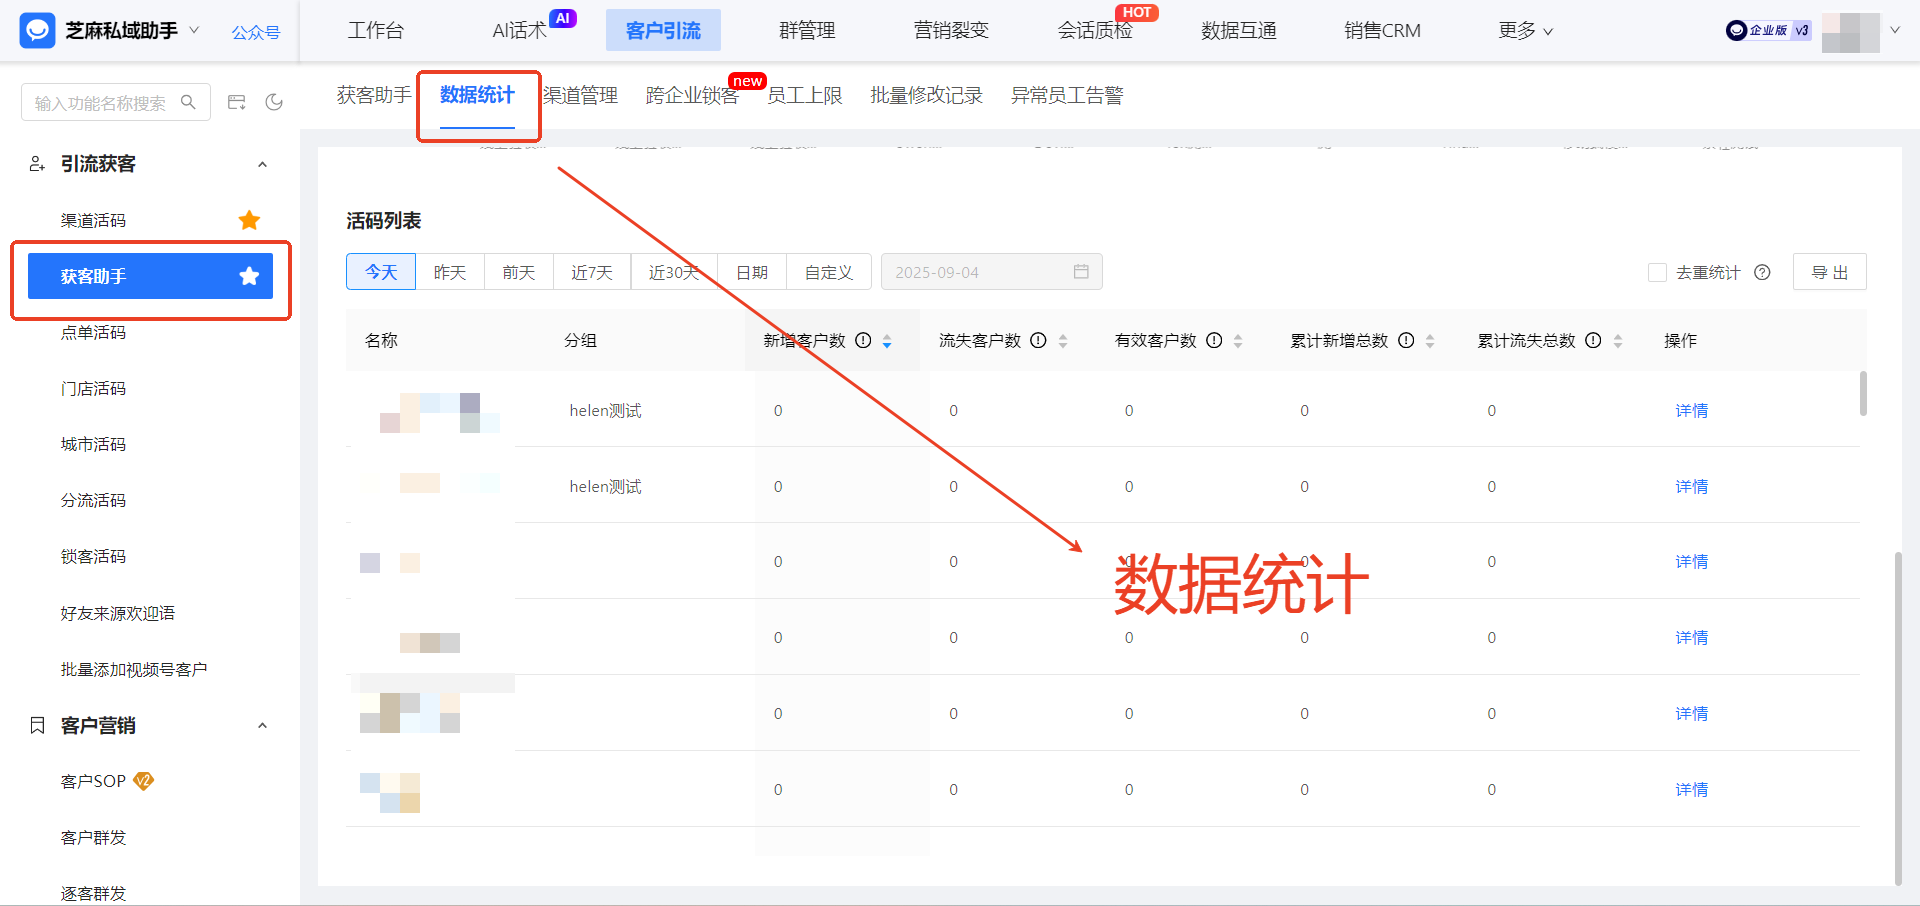Open the 工作台 top menu

point(376,31)
